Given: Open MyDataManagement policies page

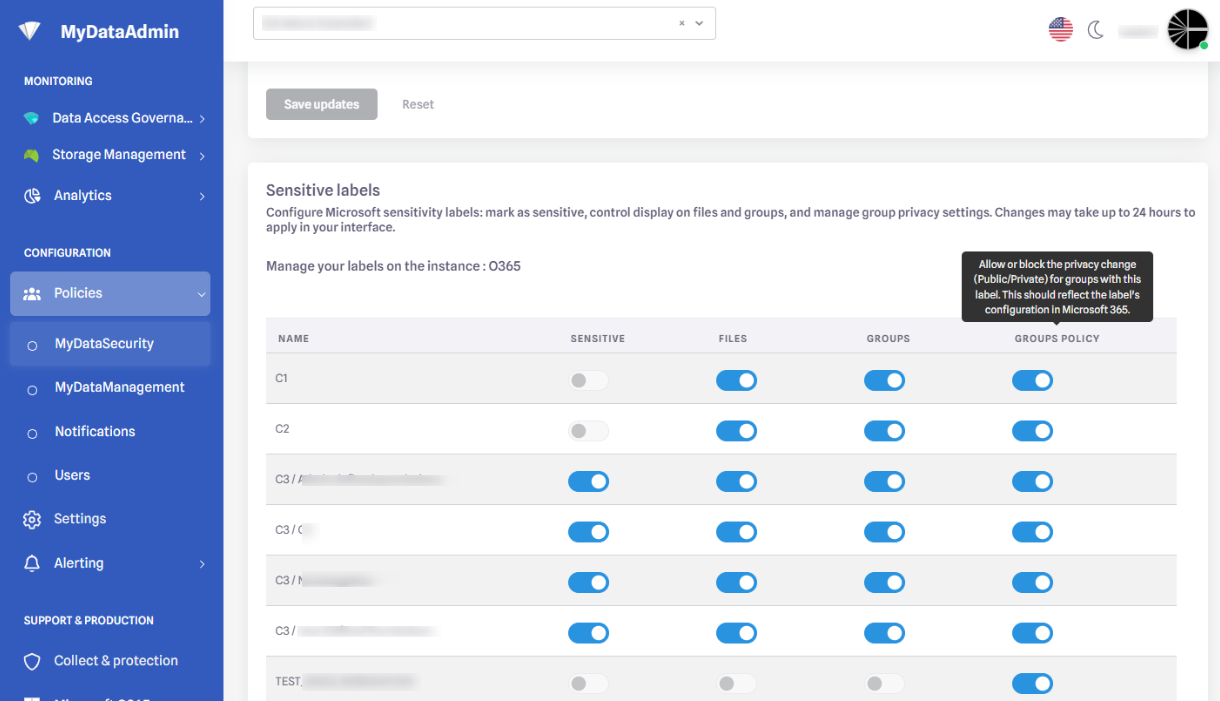Looking at the screenshot, I should pyautogui.click(x=119, y=387).
